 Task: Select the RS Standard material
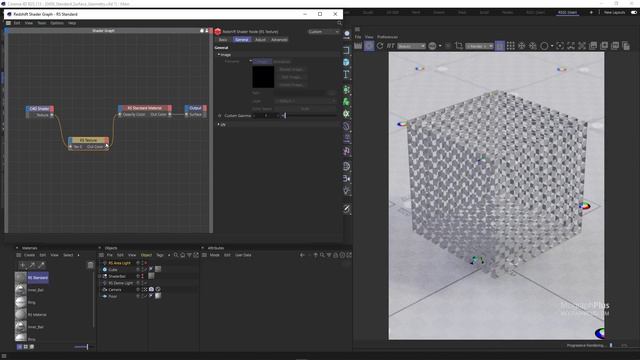point(32,278)
